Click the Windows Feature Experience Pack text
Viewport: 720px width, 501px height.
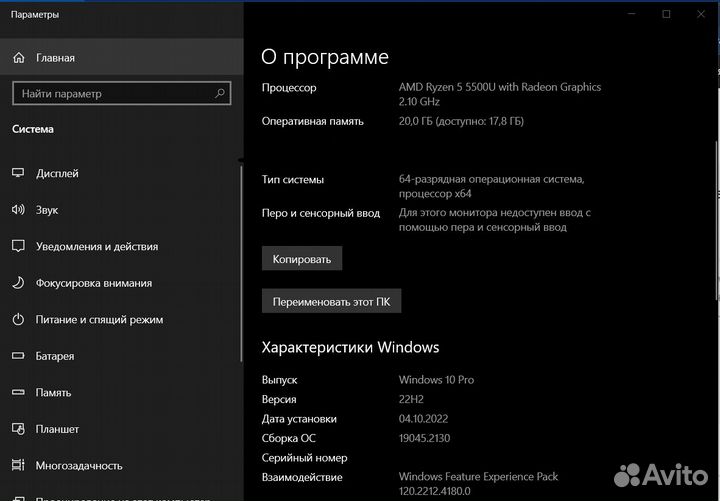[x=478, y=477]
